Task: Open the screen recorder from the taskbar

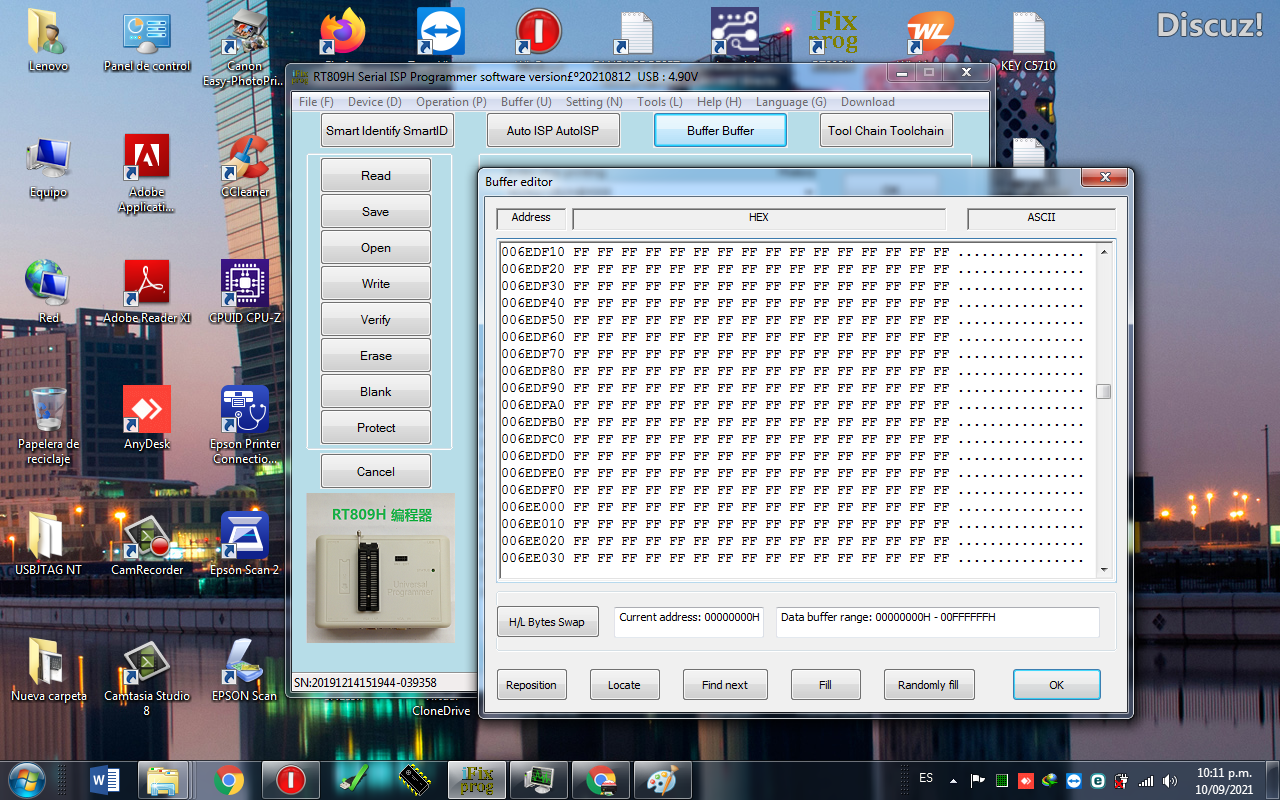Action: coord(538,779)
